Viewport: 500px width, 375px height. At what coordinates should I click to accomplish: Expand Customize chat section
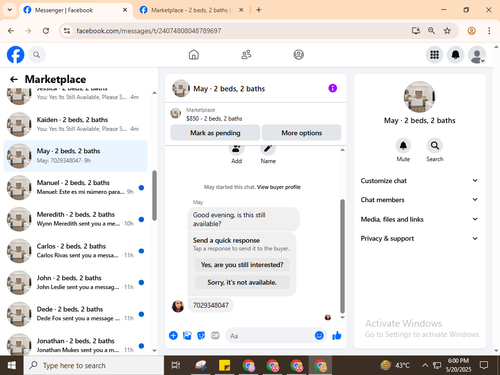tap(419, 181)
